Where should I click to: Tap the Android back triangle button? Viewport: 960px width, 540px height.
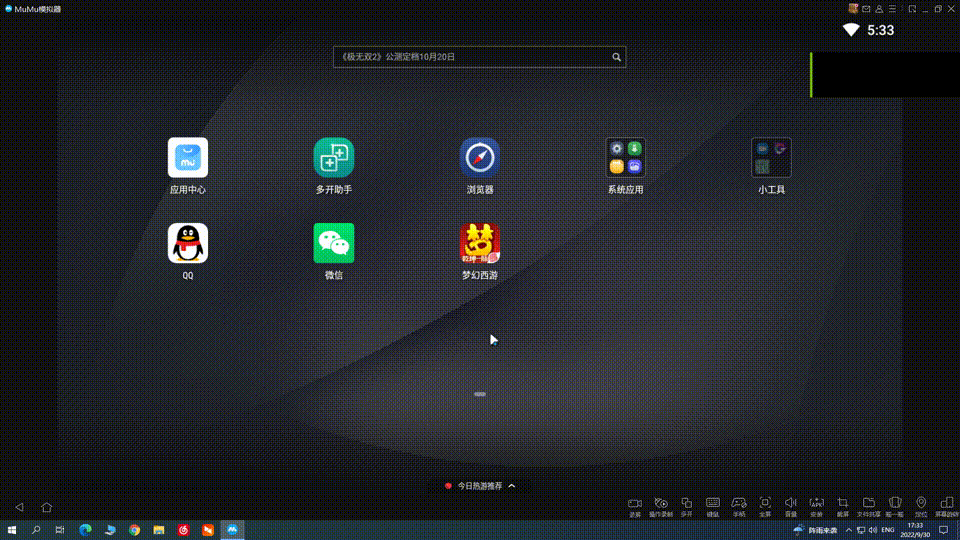click(20, 507)
